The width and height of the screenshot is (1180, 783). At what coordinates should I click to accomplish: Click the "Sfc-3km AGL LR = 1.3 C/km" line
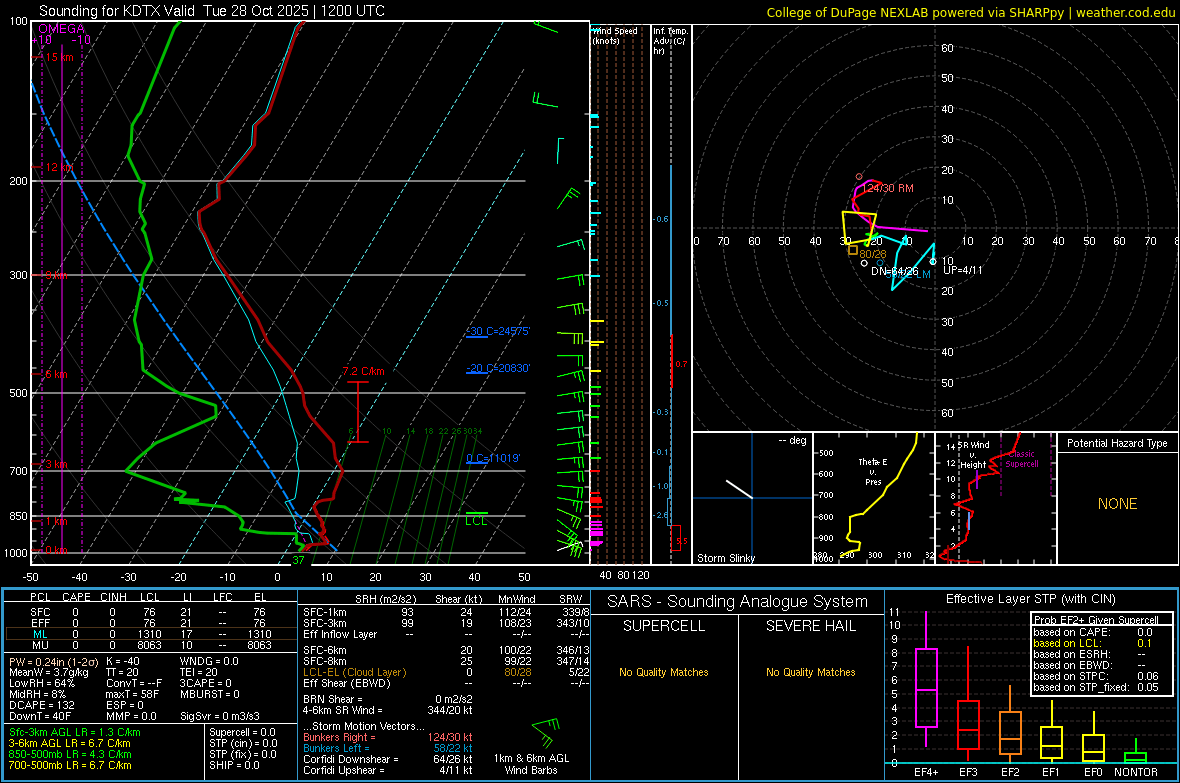point(75,733)
